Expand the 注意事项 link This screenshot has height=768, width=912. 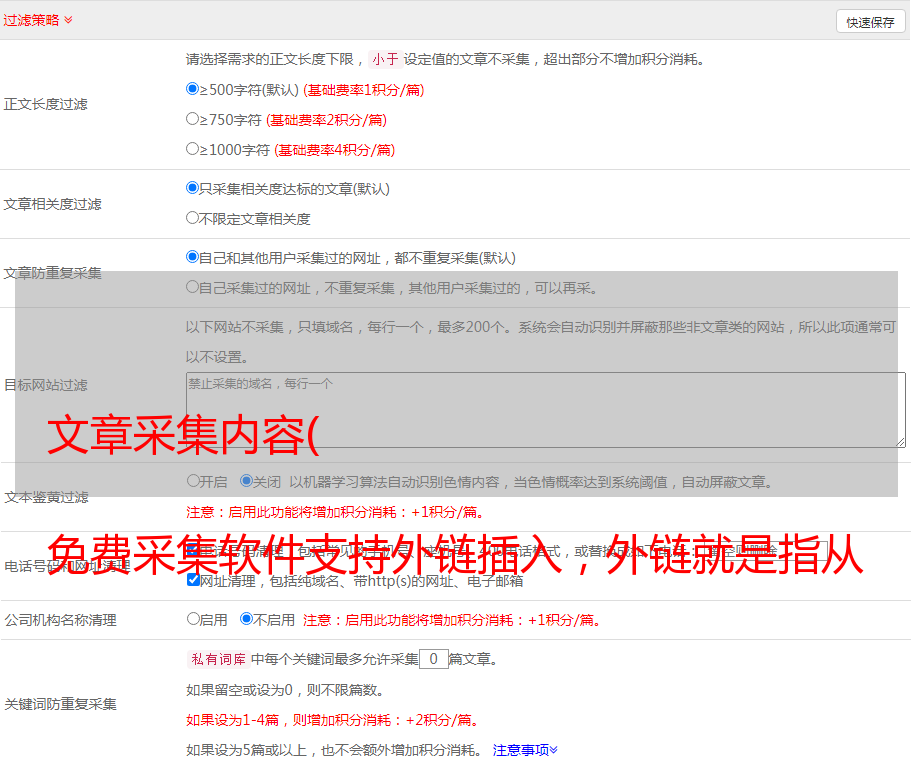pos(525,749)
